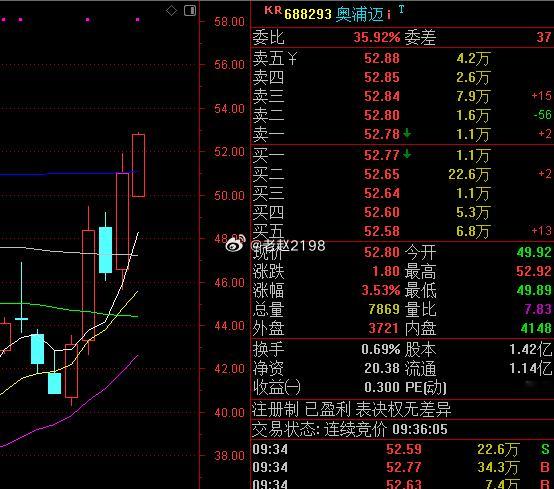Click 卖五 price 52.88
554x489 pixels.
(x=382, y=58)
